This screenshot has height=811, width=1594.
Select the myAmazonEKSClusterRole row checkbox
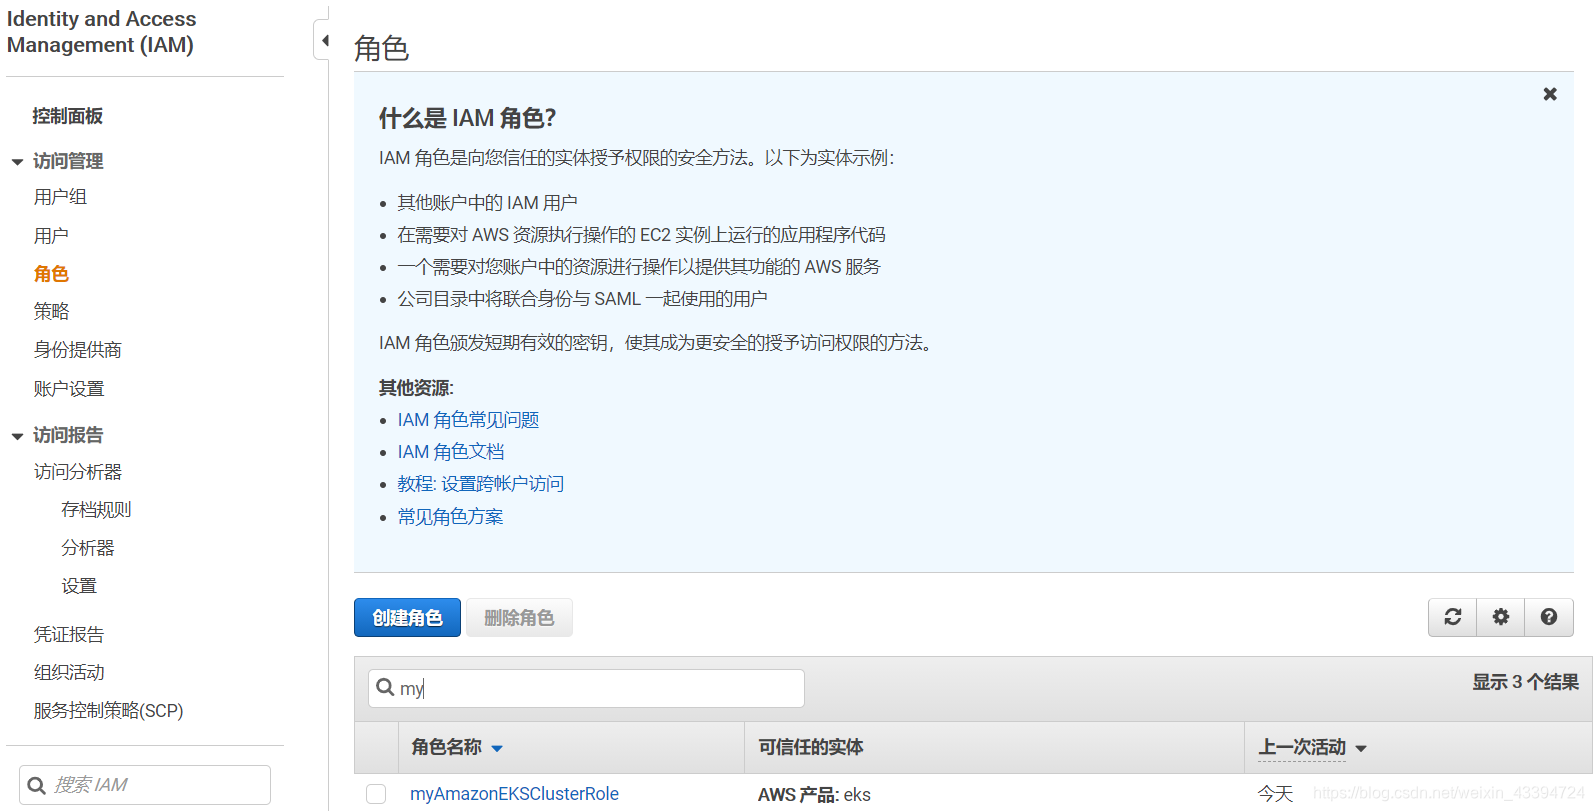point(376,794)
